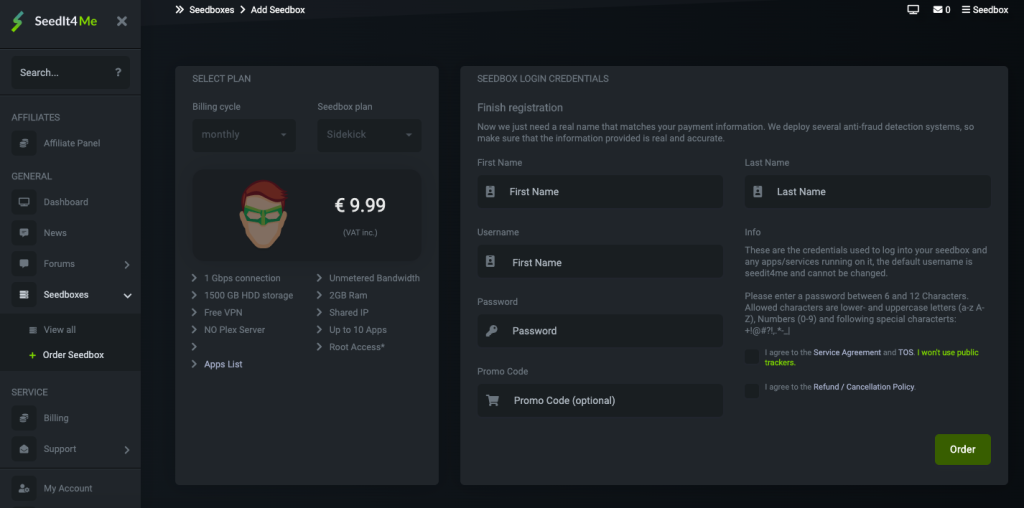Click the Add Seedbox breadcrumb

pyautogui.click(x=278, y=10)
